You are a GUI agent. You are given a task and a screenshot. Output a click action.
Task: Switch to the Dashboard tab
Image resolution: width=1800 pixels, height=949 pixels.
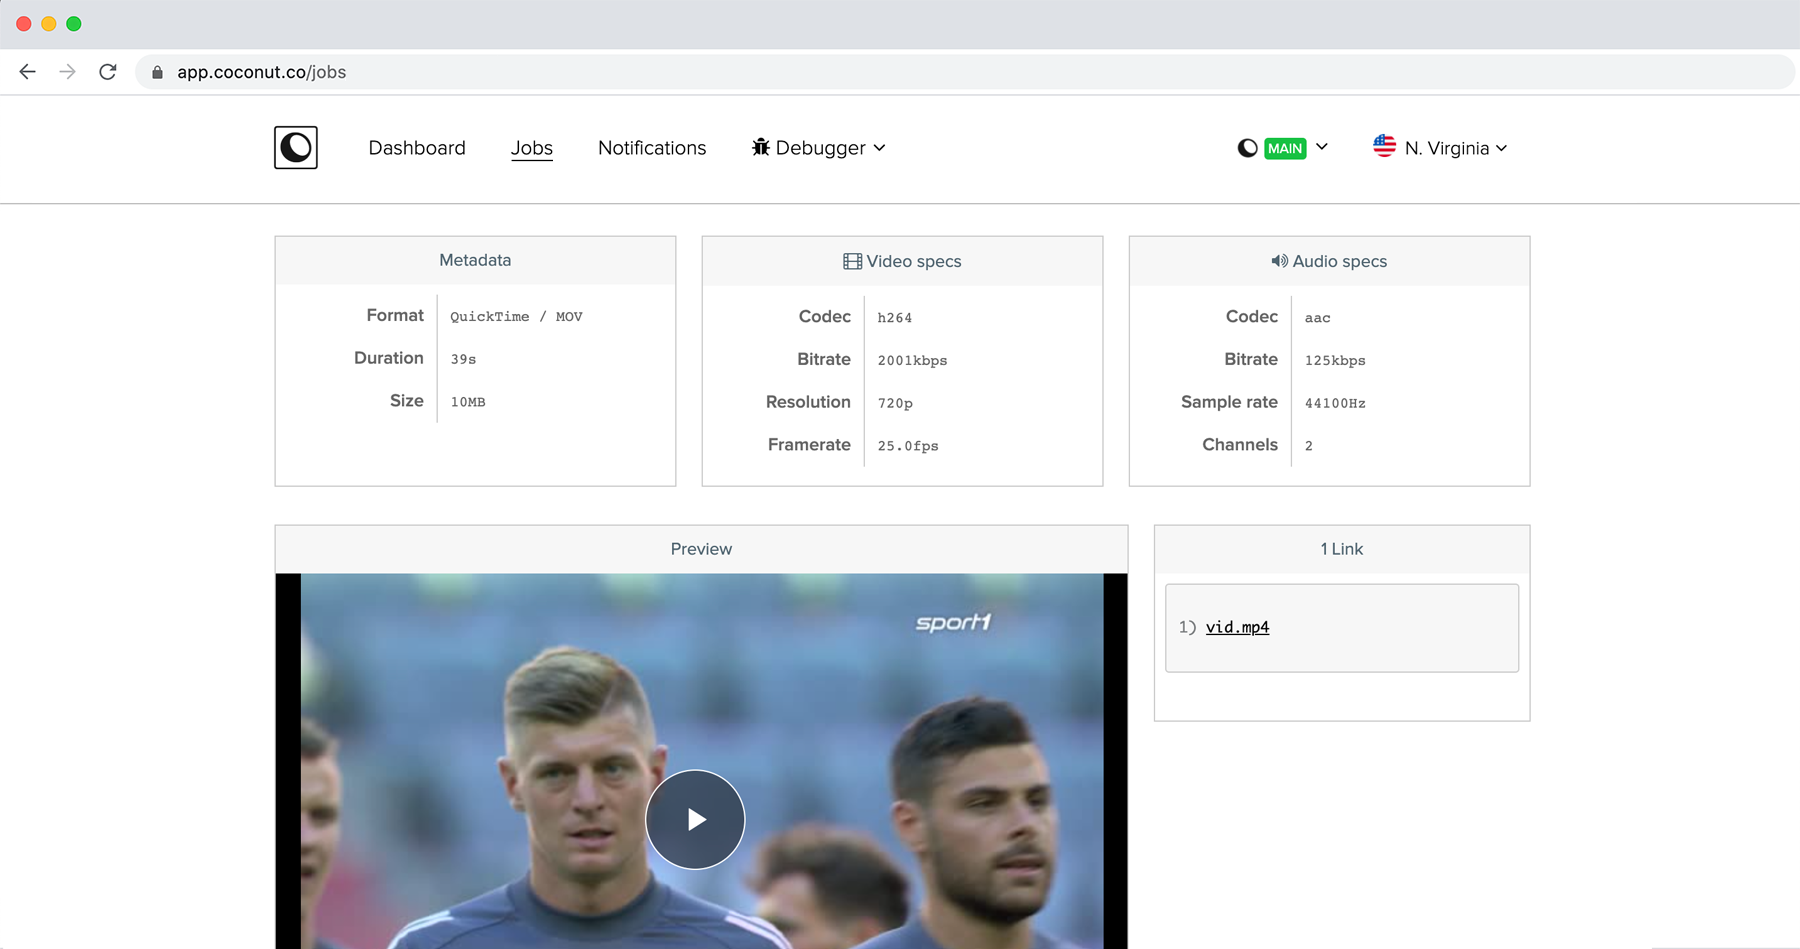coord(417,147)
